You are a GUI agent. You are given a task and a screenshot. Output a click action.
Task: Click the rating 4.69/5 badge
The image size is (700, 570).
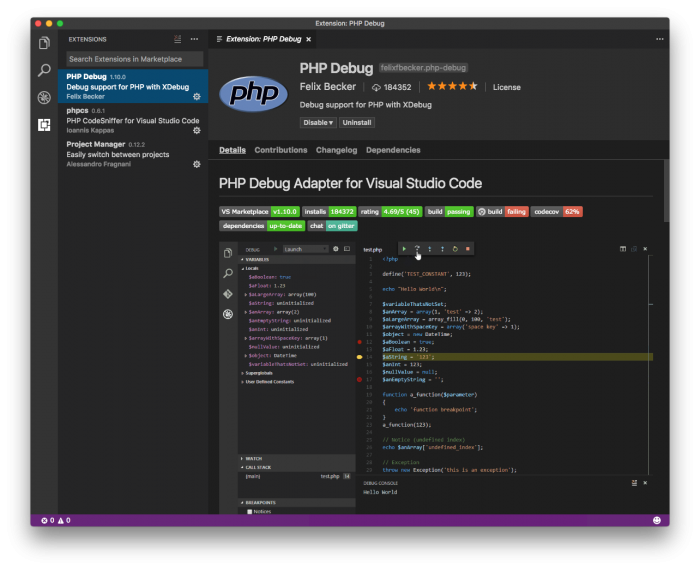tap(390, 212)
